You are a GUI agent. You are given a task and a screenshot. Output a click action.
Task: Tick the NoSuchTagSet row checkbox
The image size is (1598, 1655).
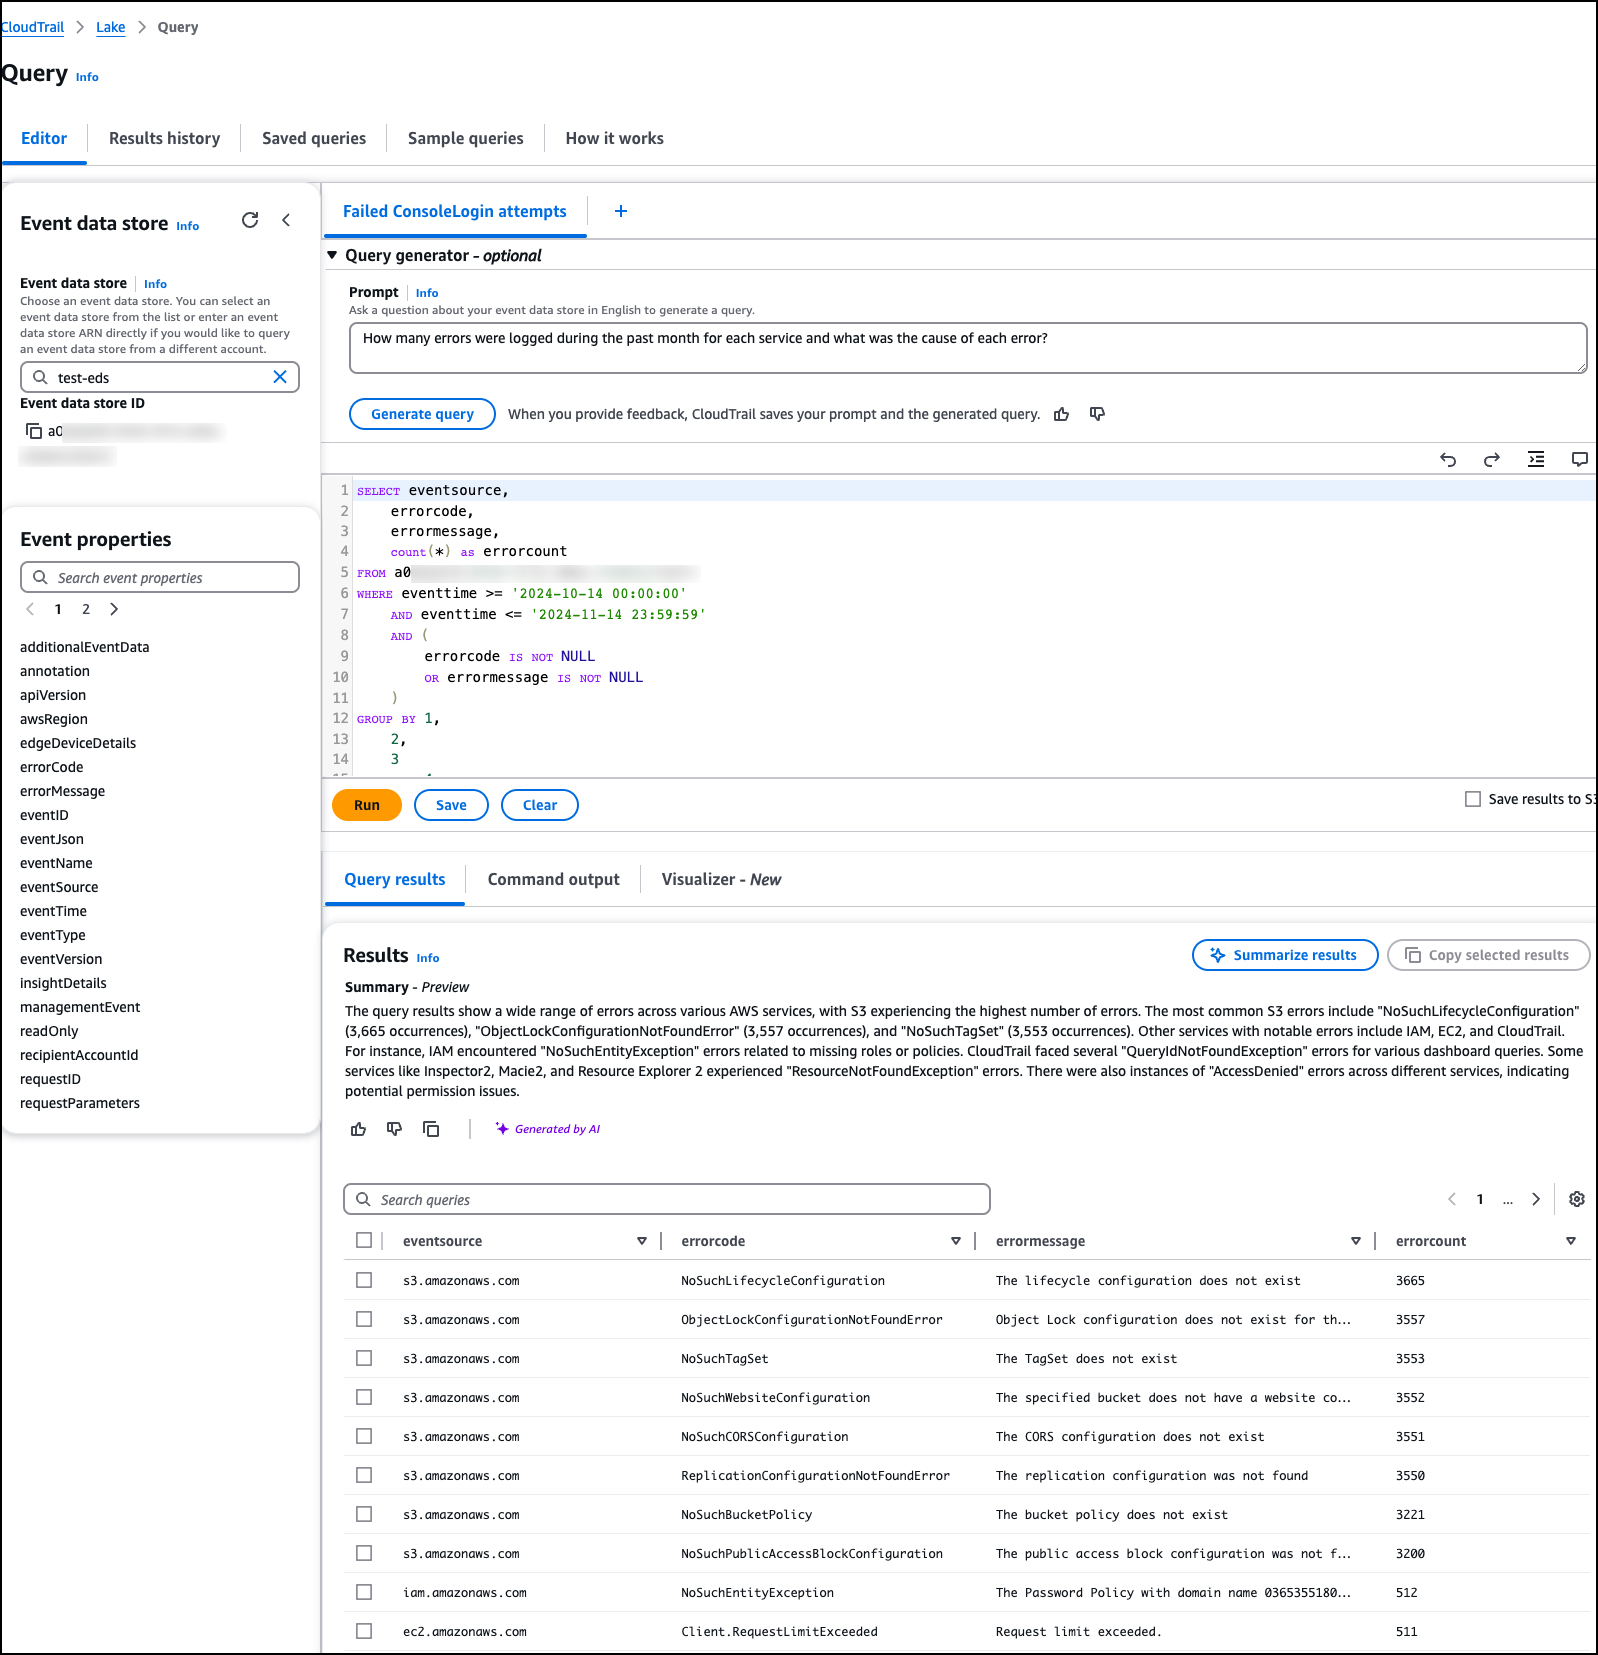click(364, 1358)
